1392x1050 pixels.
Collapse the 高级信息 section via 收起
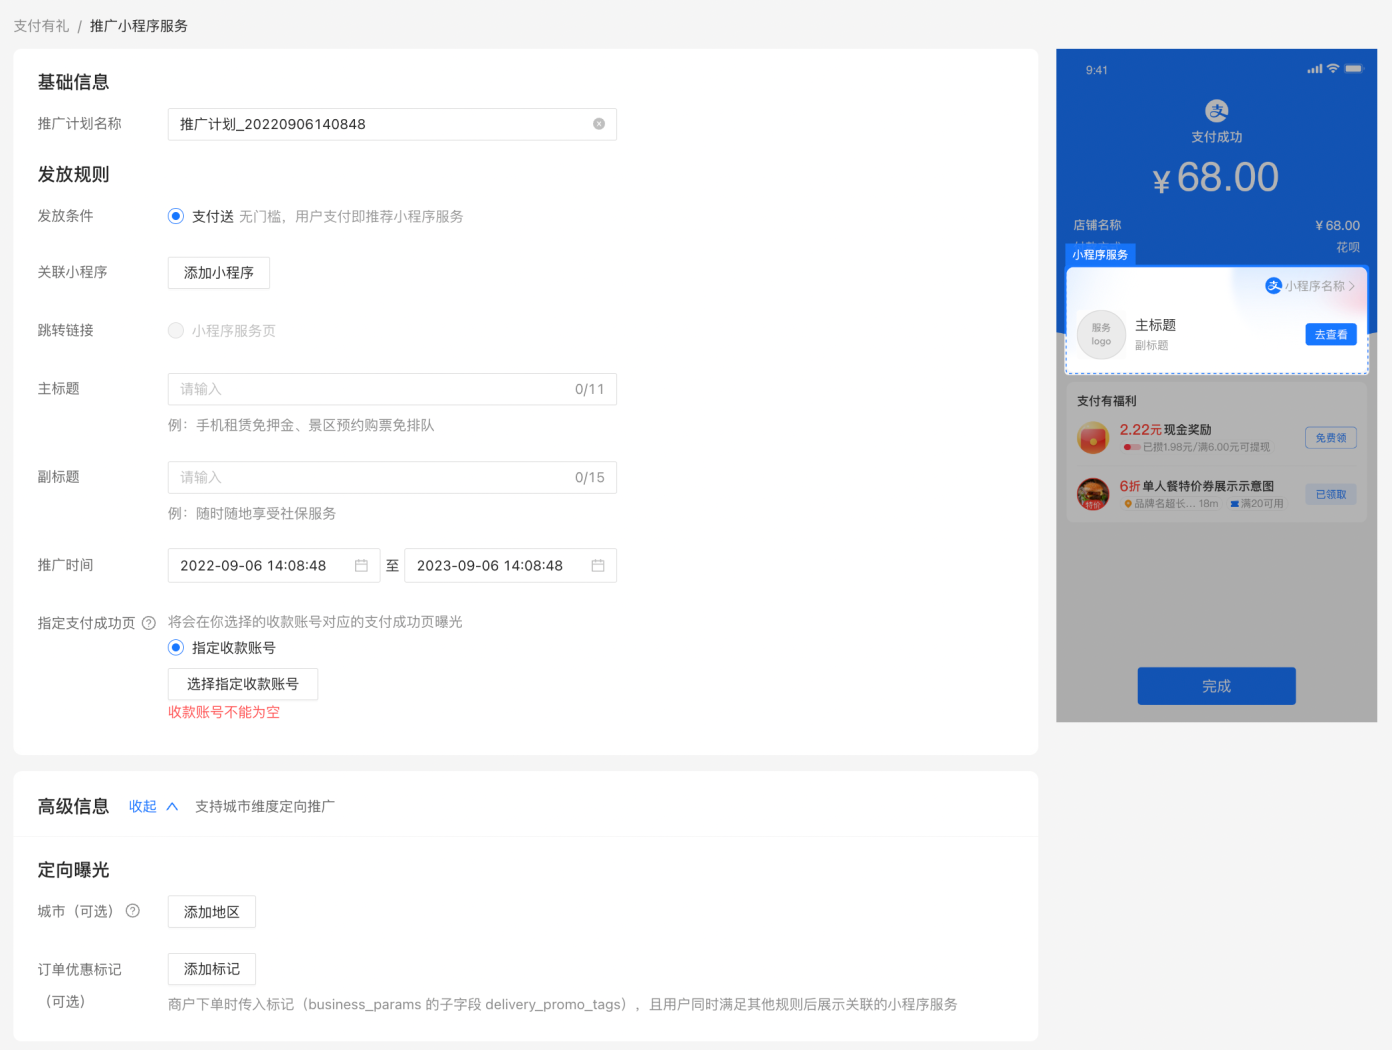[x=153, y=806]
